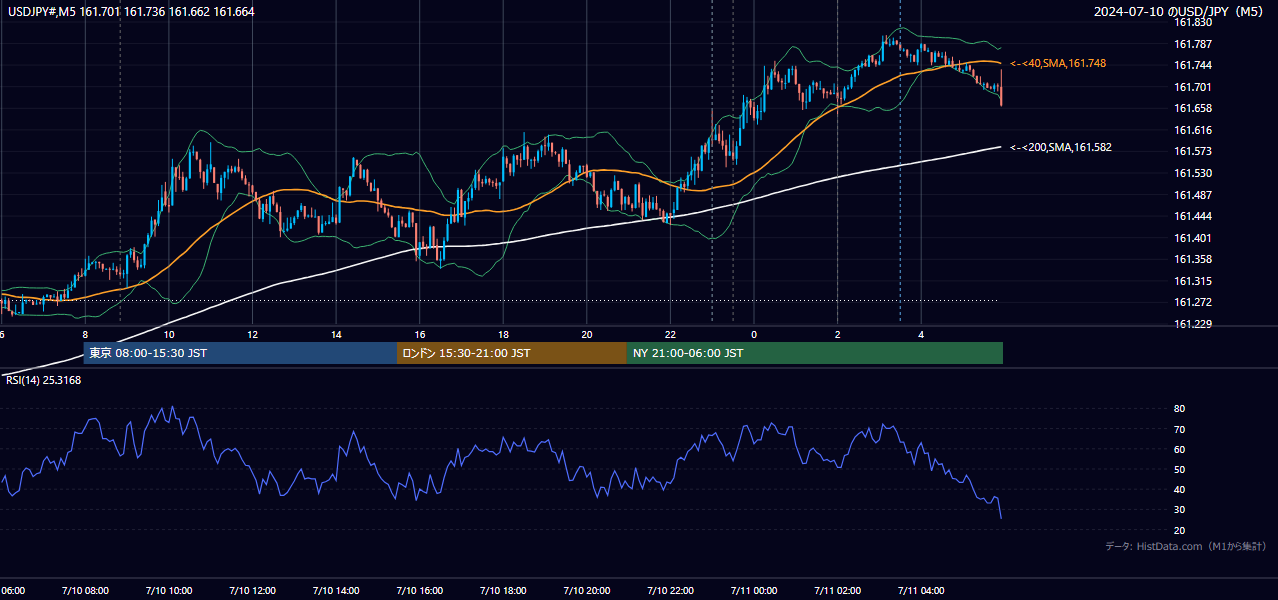This screenshot has height=600, width=1278.
Task: Click price scale value 161.358
Action: click(1193, 259)
